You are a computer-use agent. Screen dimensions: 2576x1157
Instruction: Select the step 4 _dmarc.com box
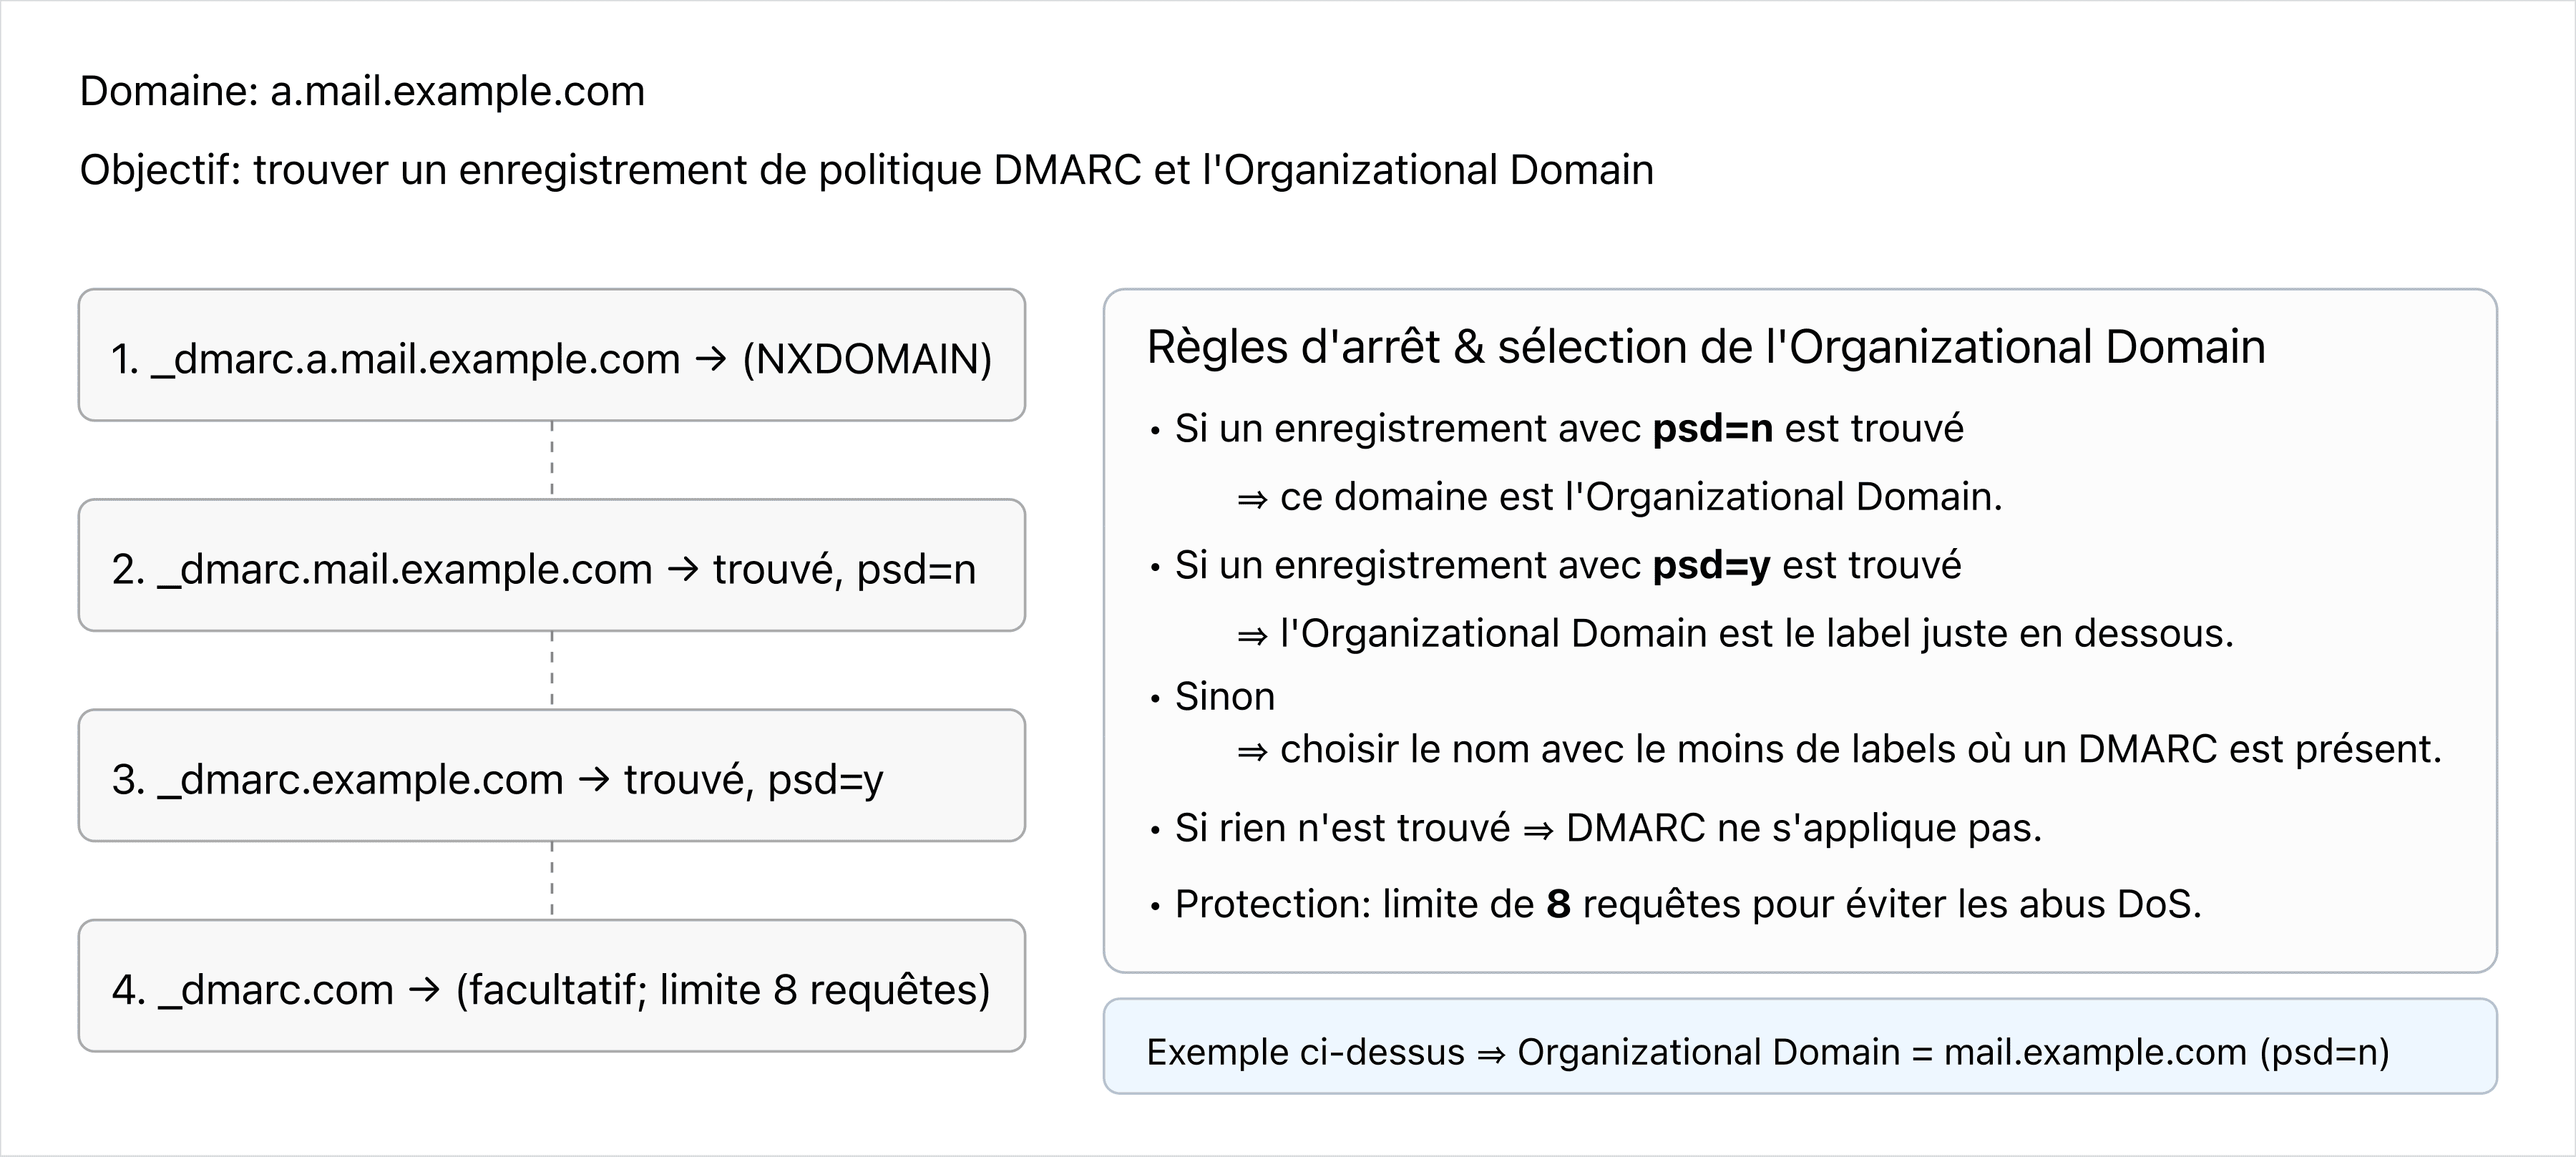click(x=551, y=987)
